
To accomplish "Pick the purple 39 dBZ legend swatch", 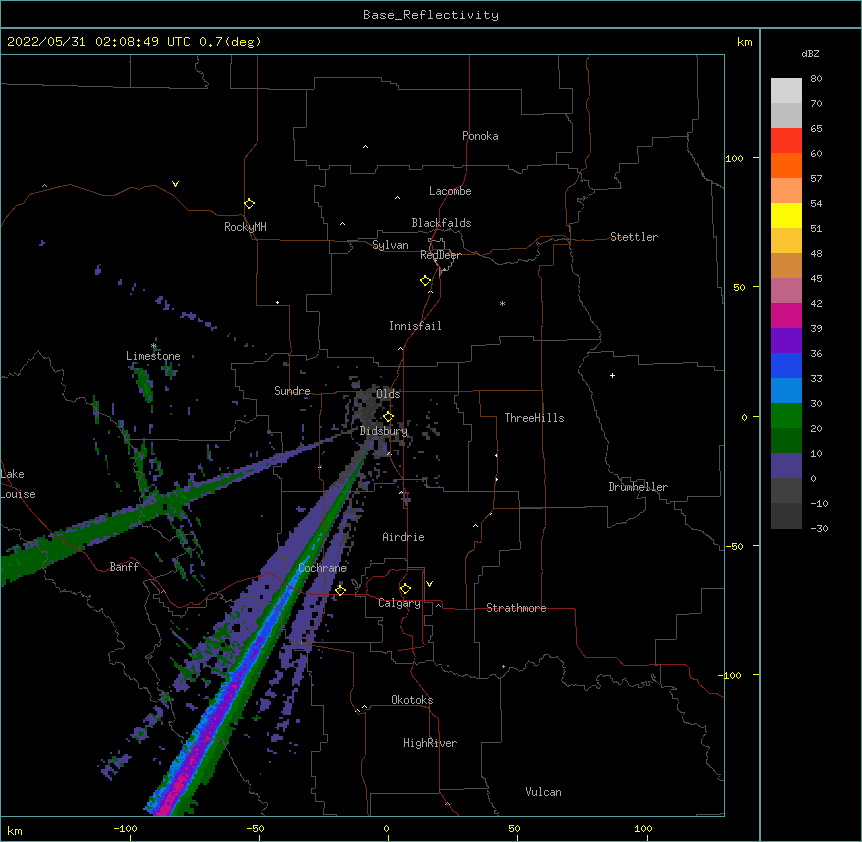I will click(x=786, y=341).
